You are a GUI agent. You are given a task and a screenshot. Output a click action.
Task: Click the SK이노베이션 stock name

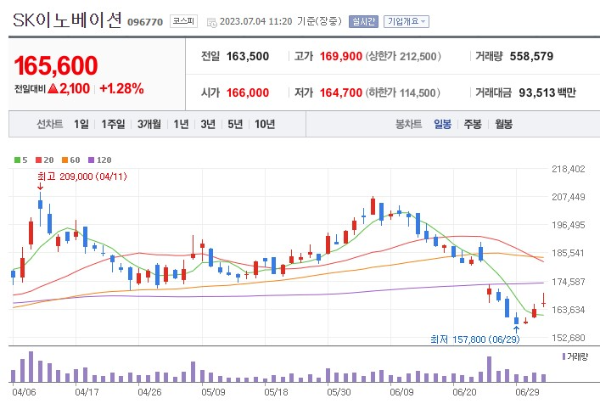pyautogui.click(x=67, y=20)
